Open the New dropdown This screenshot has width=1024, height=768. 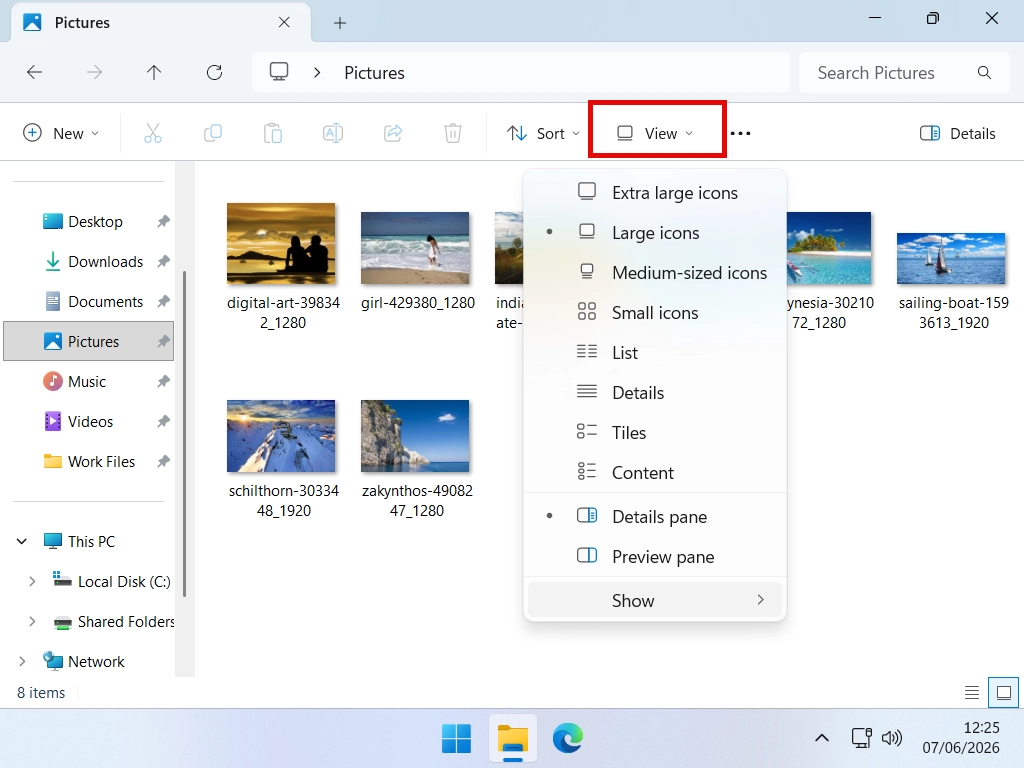click(x=61, y=133)
